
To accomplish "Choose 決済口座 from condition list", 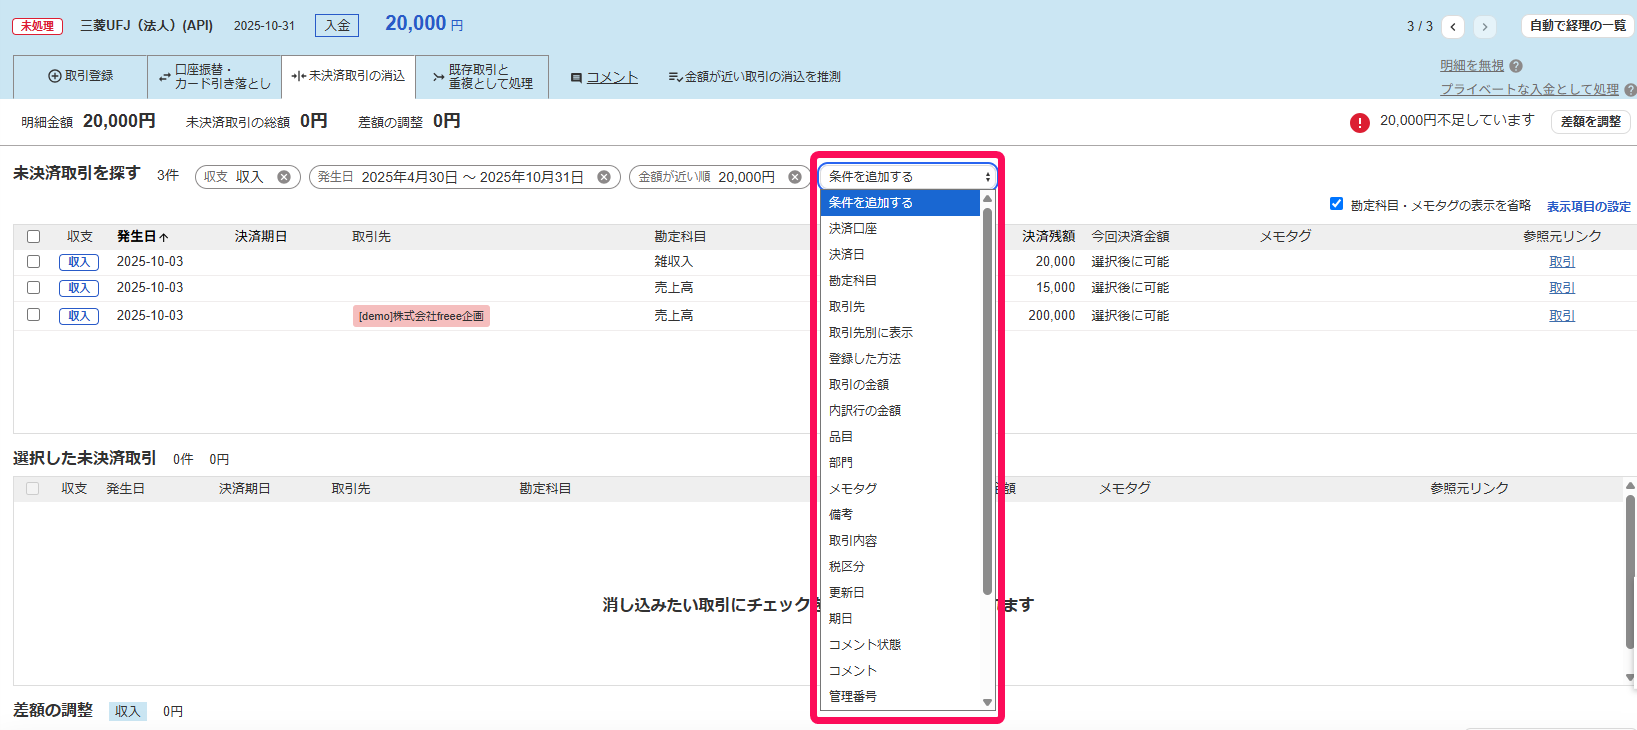I will [900, 229].
